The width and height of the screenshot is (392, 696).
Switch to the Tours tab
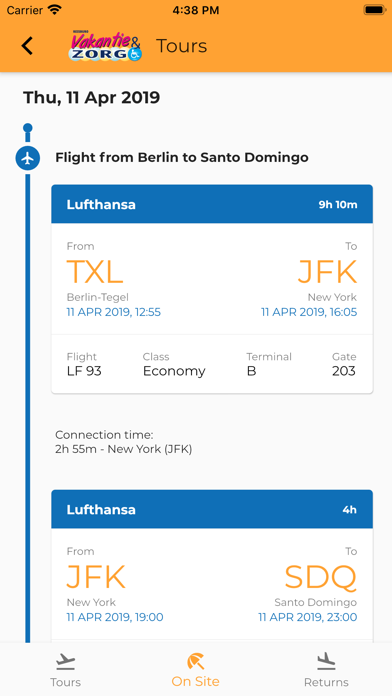[66, 670]
